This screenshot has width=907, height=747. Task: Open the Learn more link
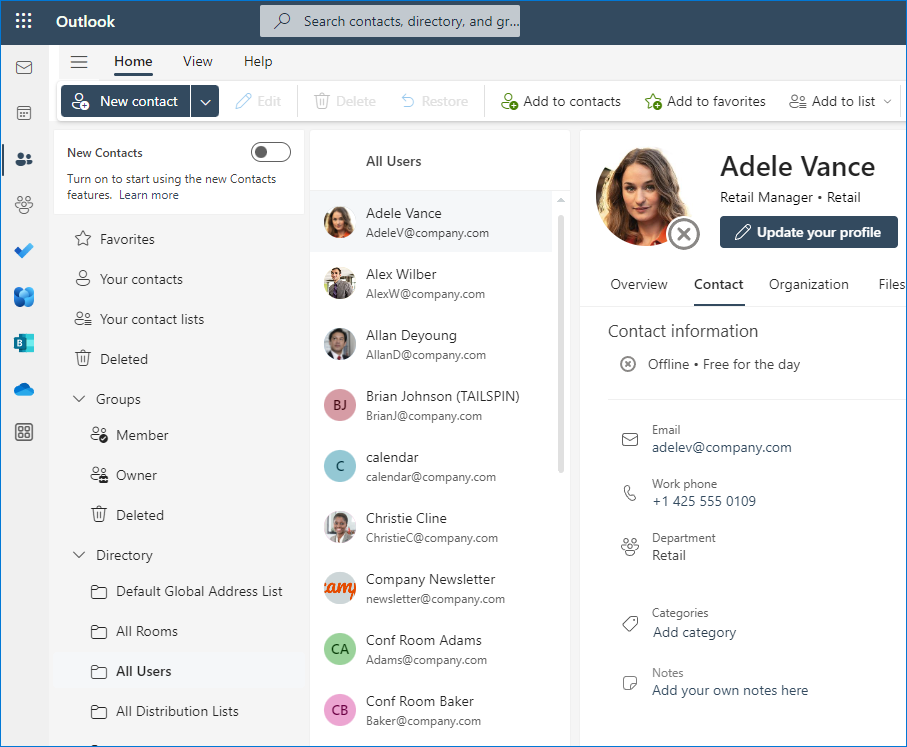point(149,195)
